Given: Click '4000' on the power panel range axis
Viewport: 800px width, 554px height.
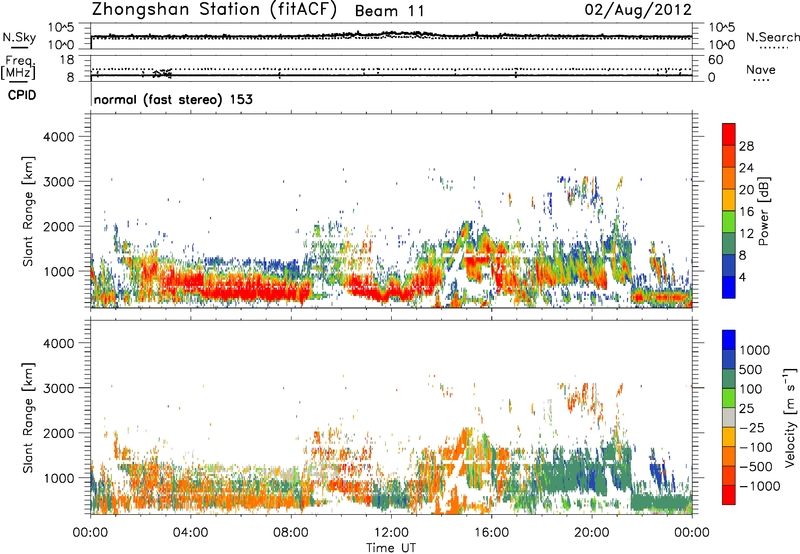Looking at the screenshot, I should [x=59, y=137].
